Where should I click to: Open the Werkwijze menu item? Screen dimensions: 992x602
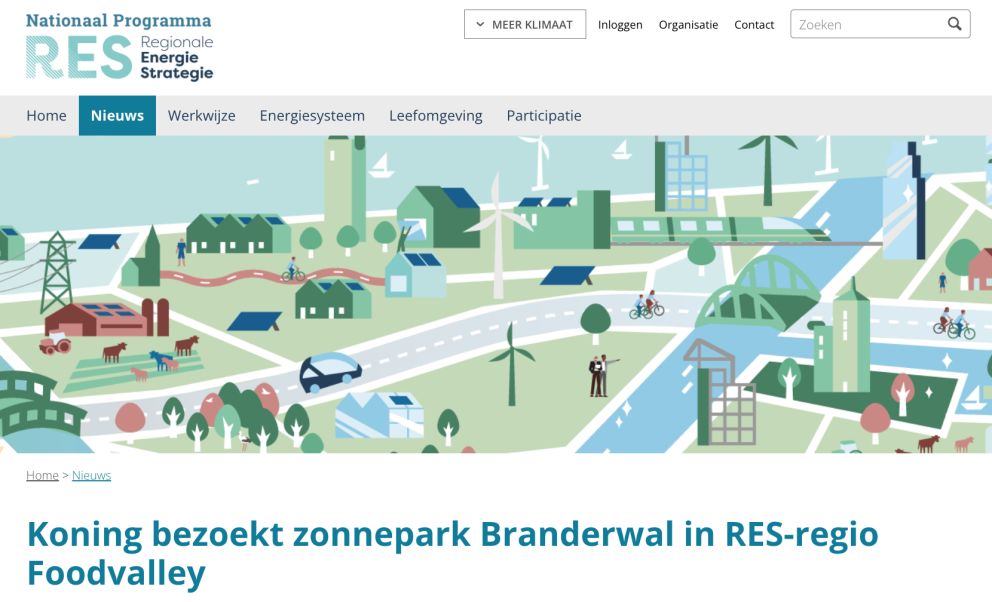click(x=201, y=116)
